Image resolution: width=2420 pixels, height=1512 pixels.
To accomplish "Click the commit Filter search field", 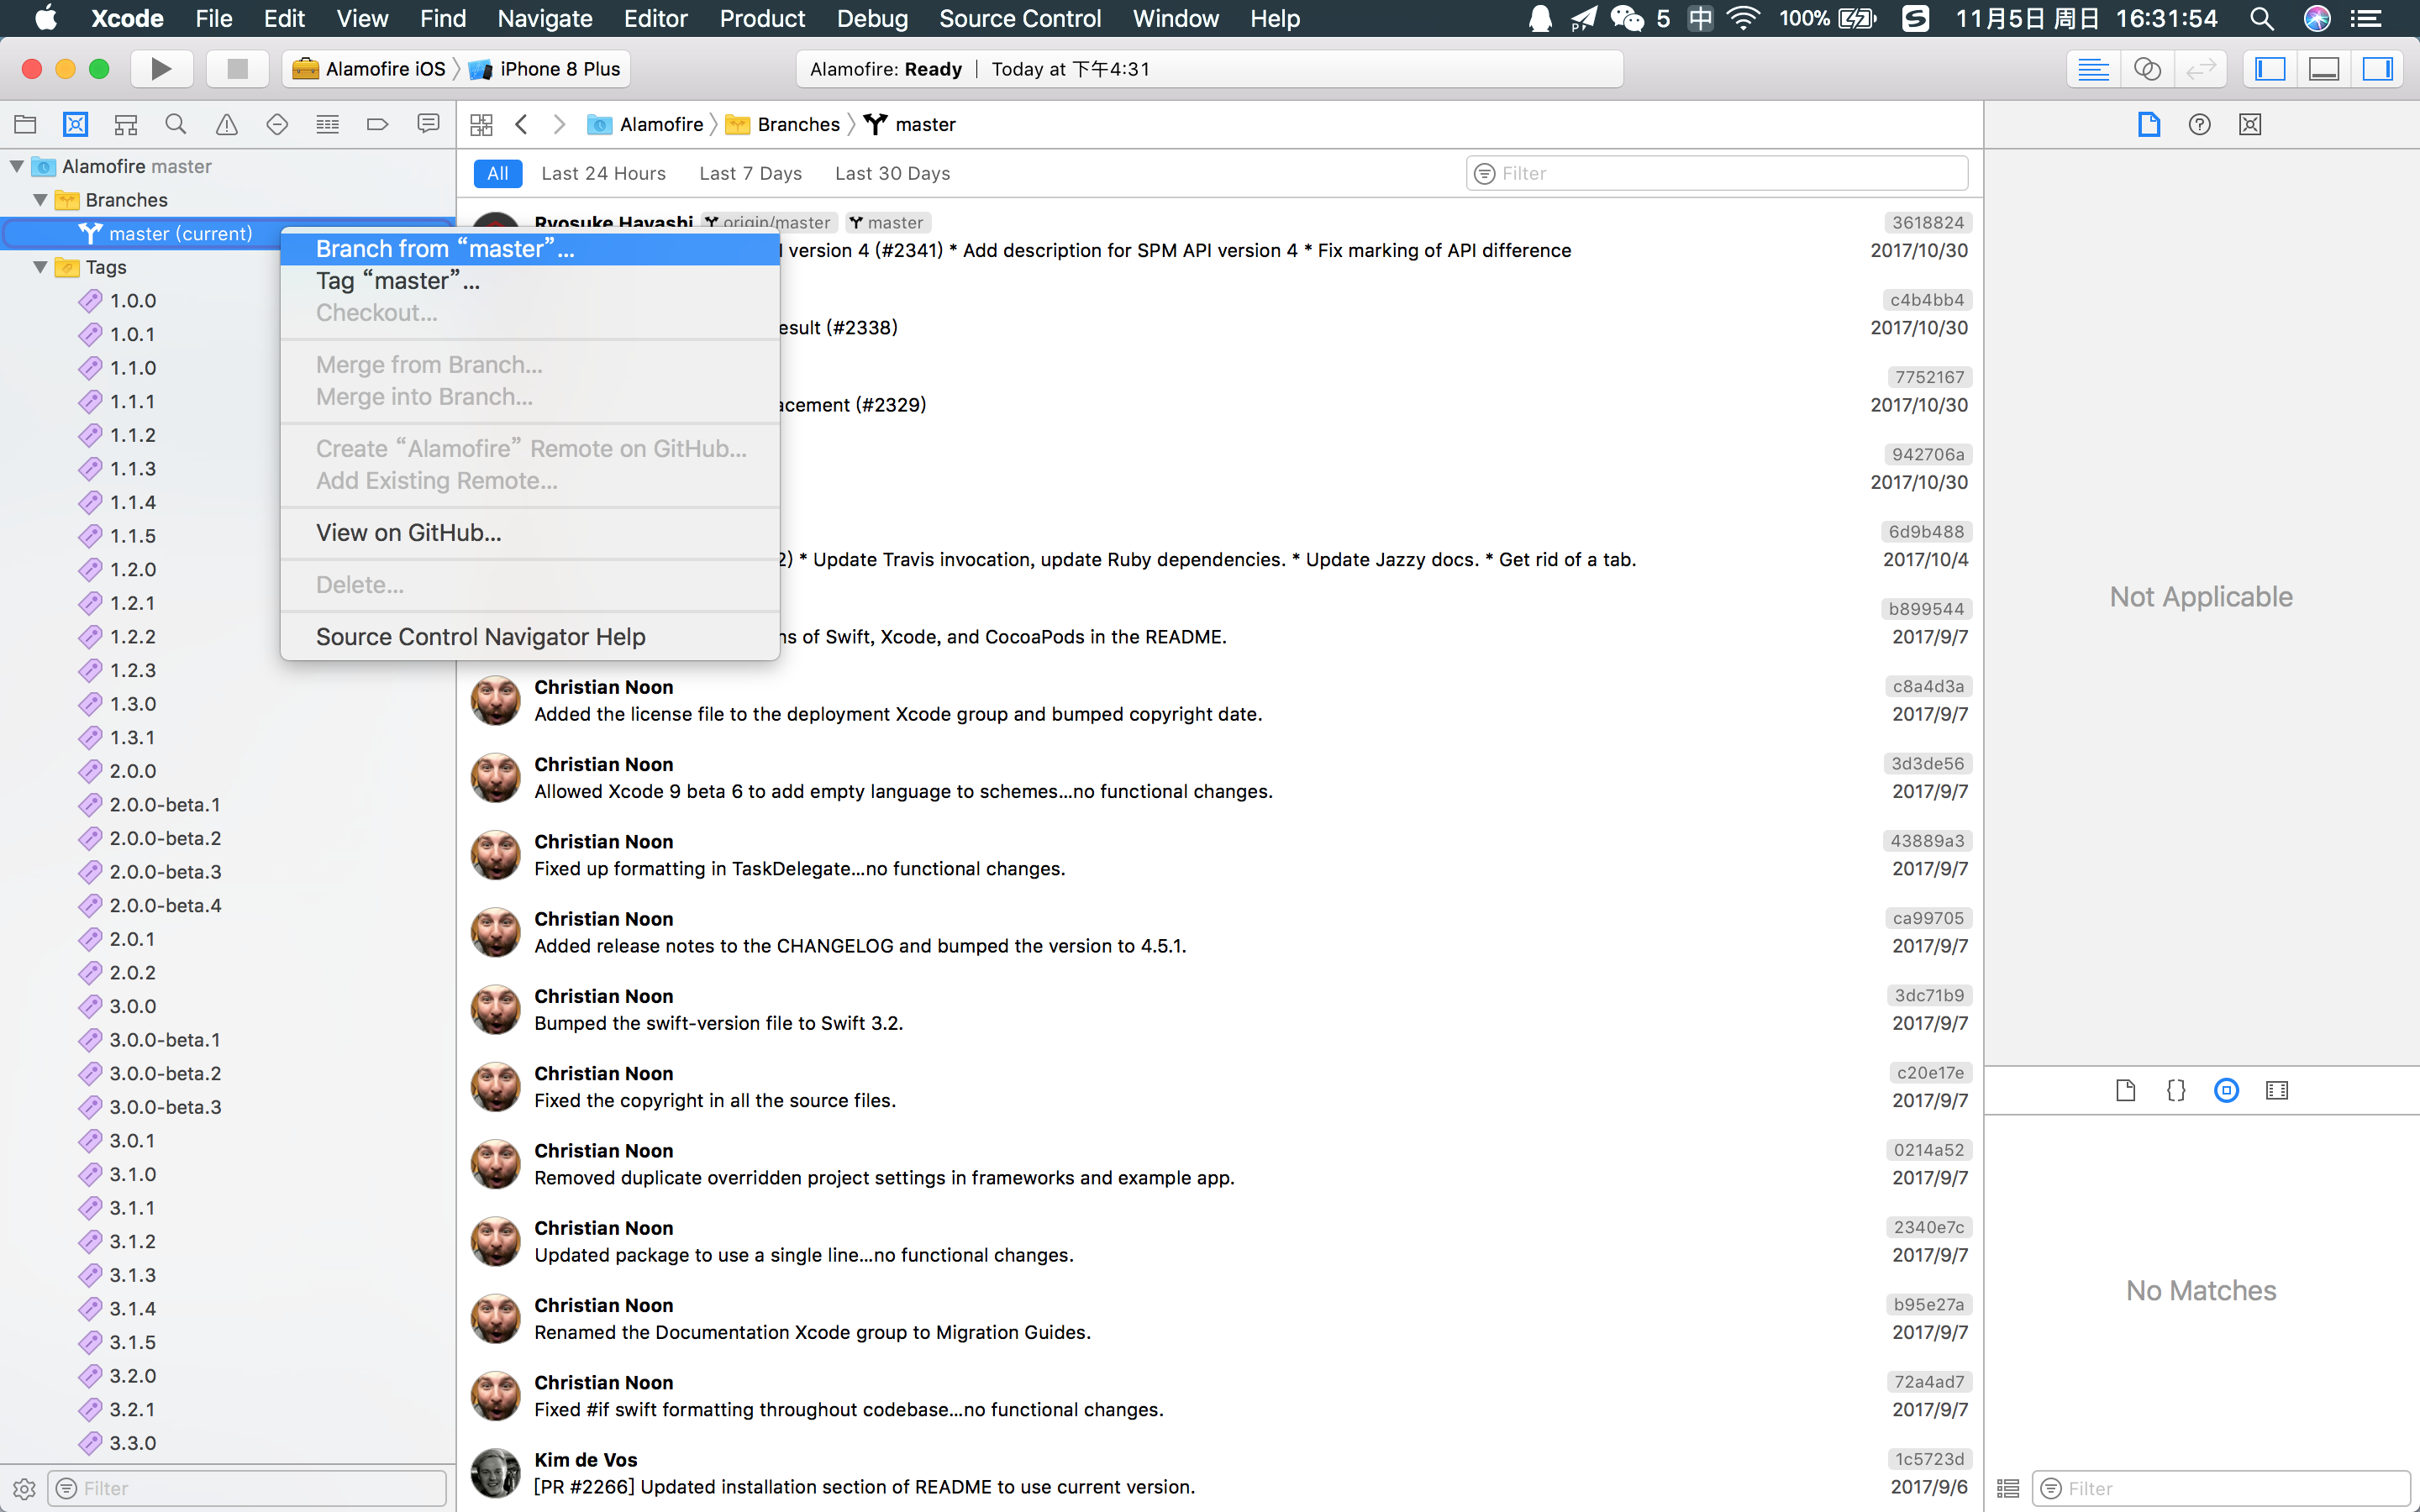I will [1716, 173].
